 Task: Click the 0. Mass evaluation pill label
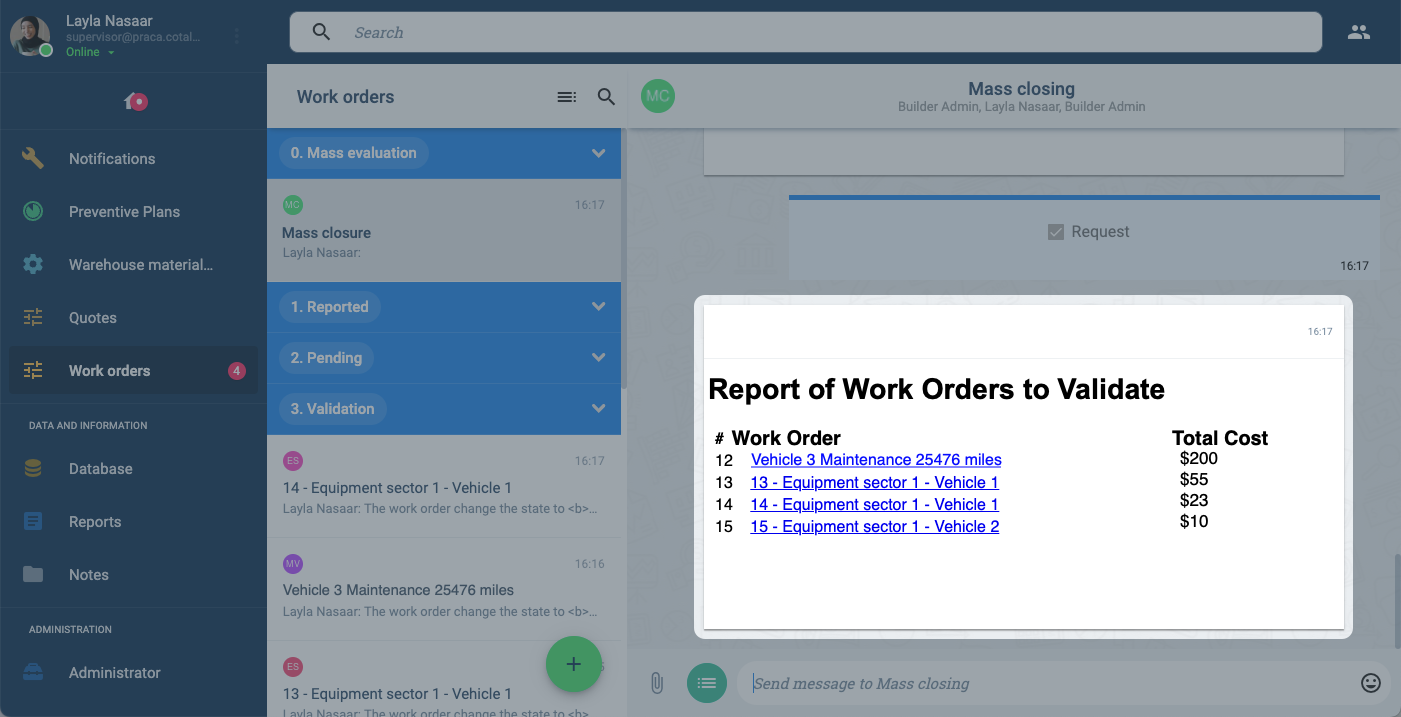click(353, 153)
